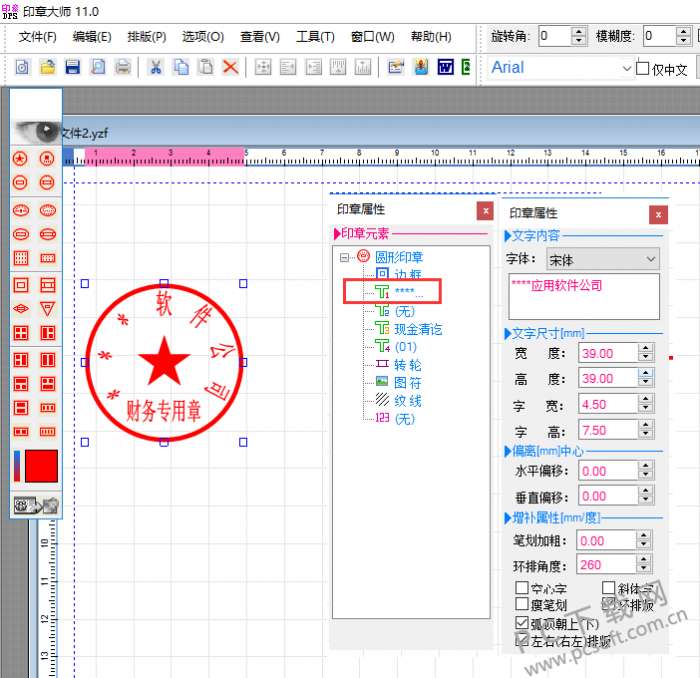Click the blue W Word export icon
This screenshot has width=700, height=678.
[x=445, y=67]
